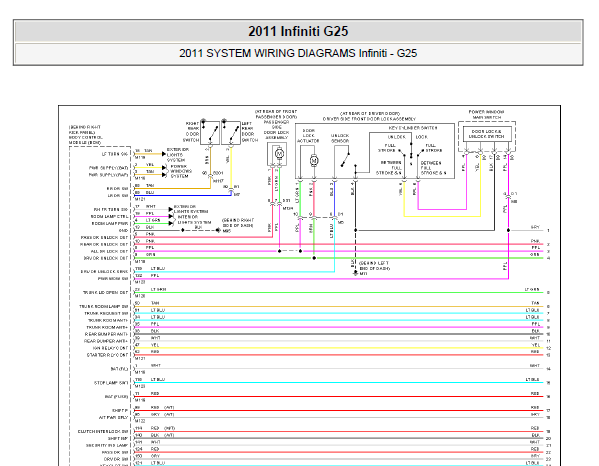Click the 'UNLOCK SENSOR' label
The height and width of the screenshot is (466, 599).
340,138
